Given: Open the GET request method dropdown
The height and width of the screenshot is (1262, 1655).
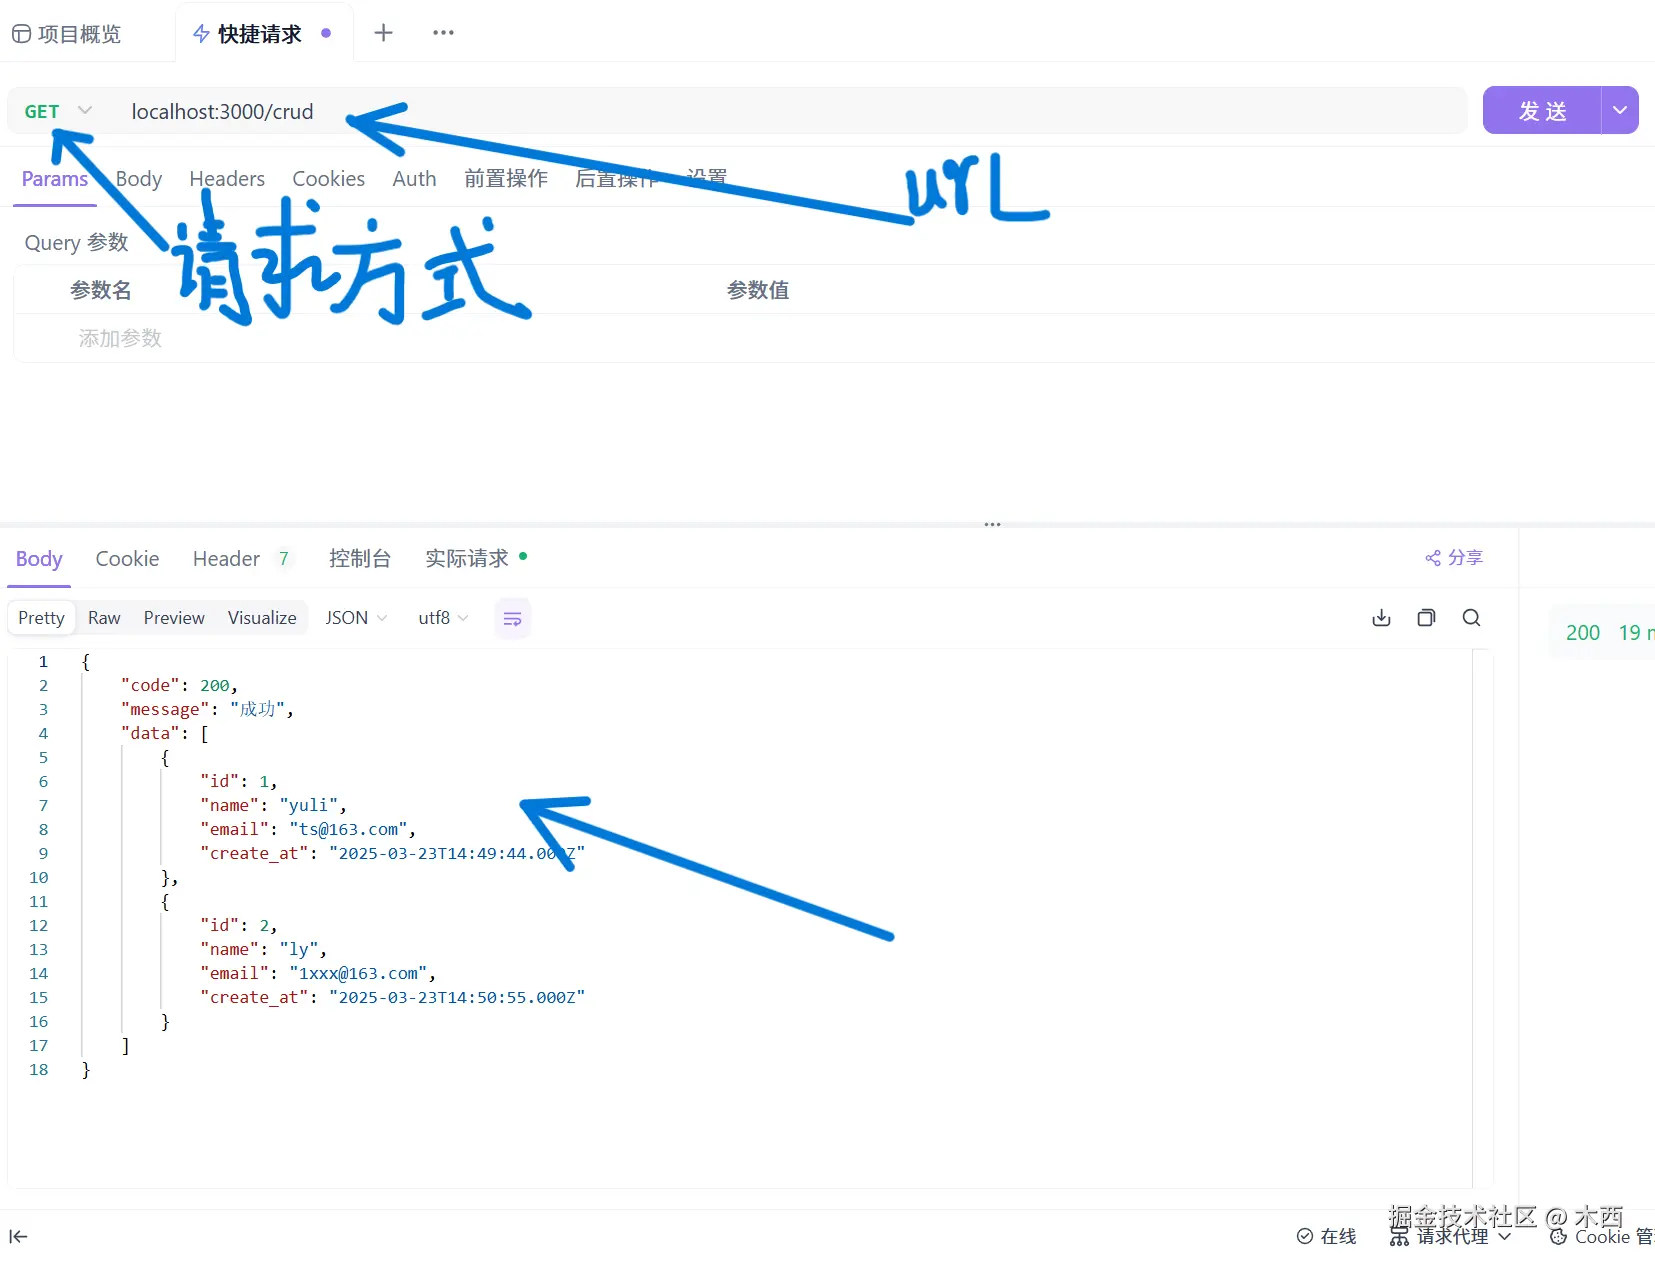Looking at the screenshot, I should click(56, 110).
